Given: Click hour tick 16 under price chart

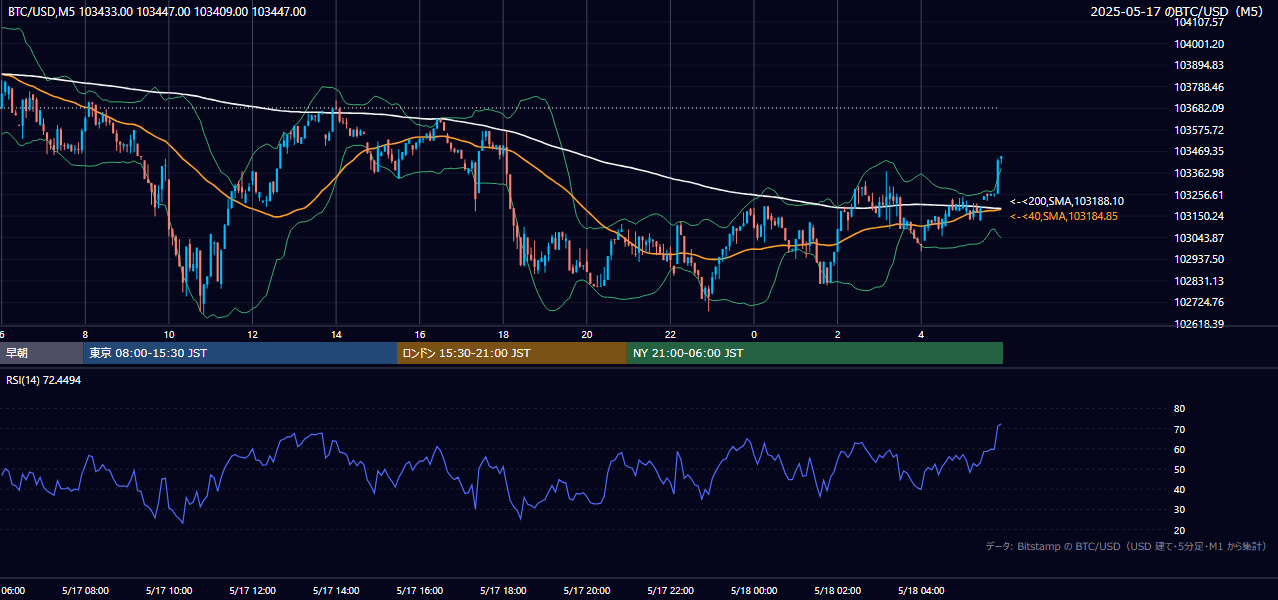Looking at the screenshot, I should [x=420, y=334].
